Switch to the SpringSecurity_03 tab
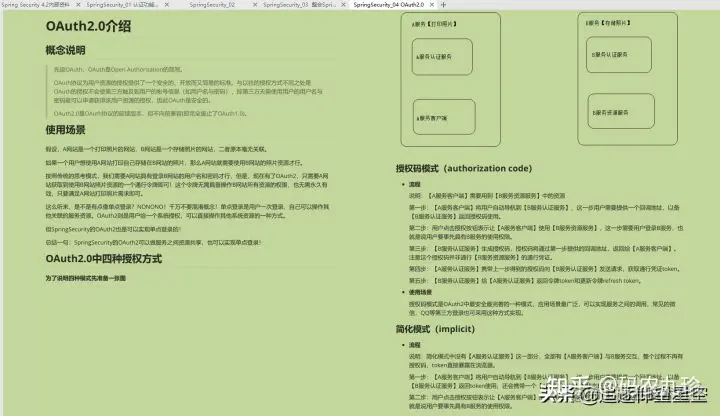 click(299, 5)
